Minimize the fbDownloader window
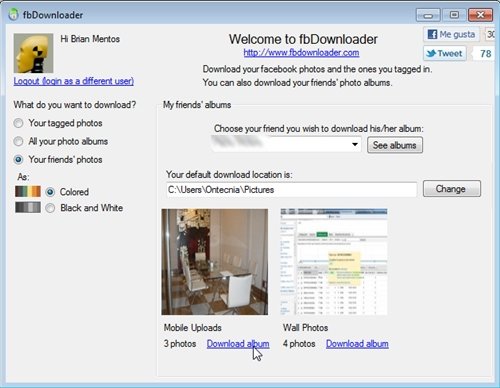Image resolution: width=500 pixels, height=388 pixels. 428,15
